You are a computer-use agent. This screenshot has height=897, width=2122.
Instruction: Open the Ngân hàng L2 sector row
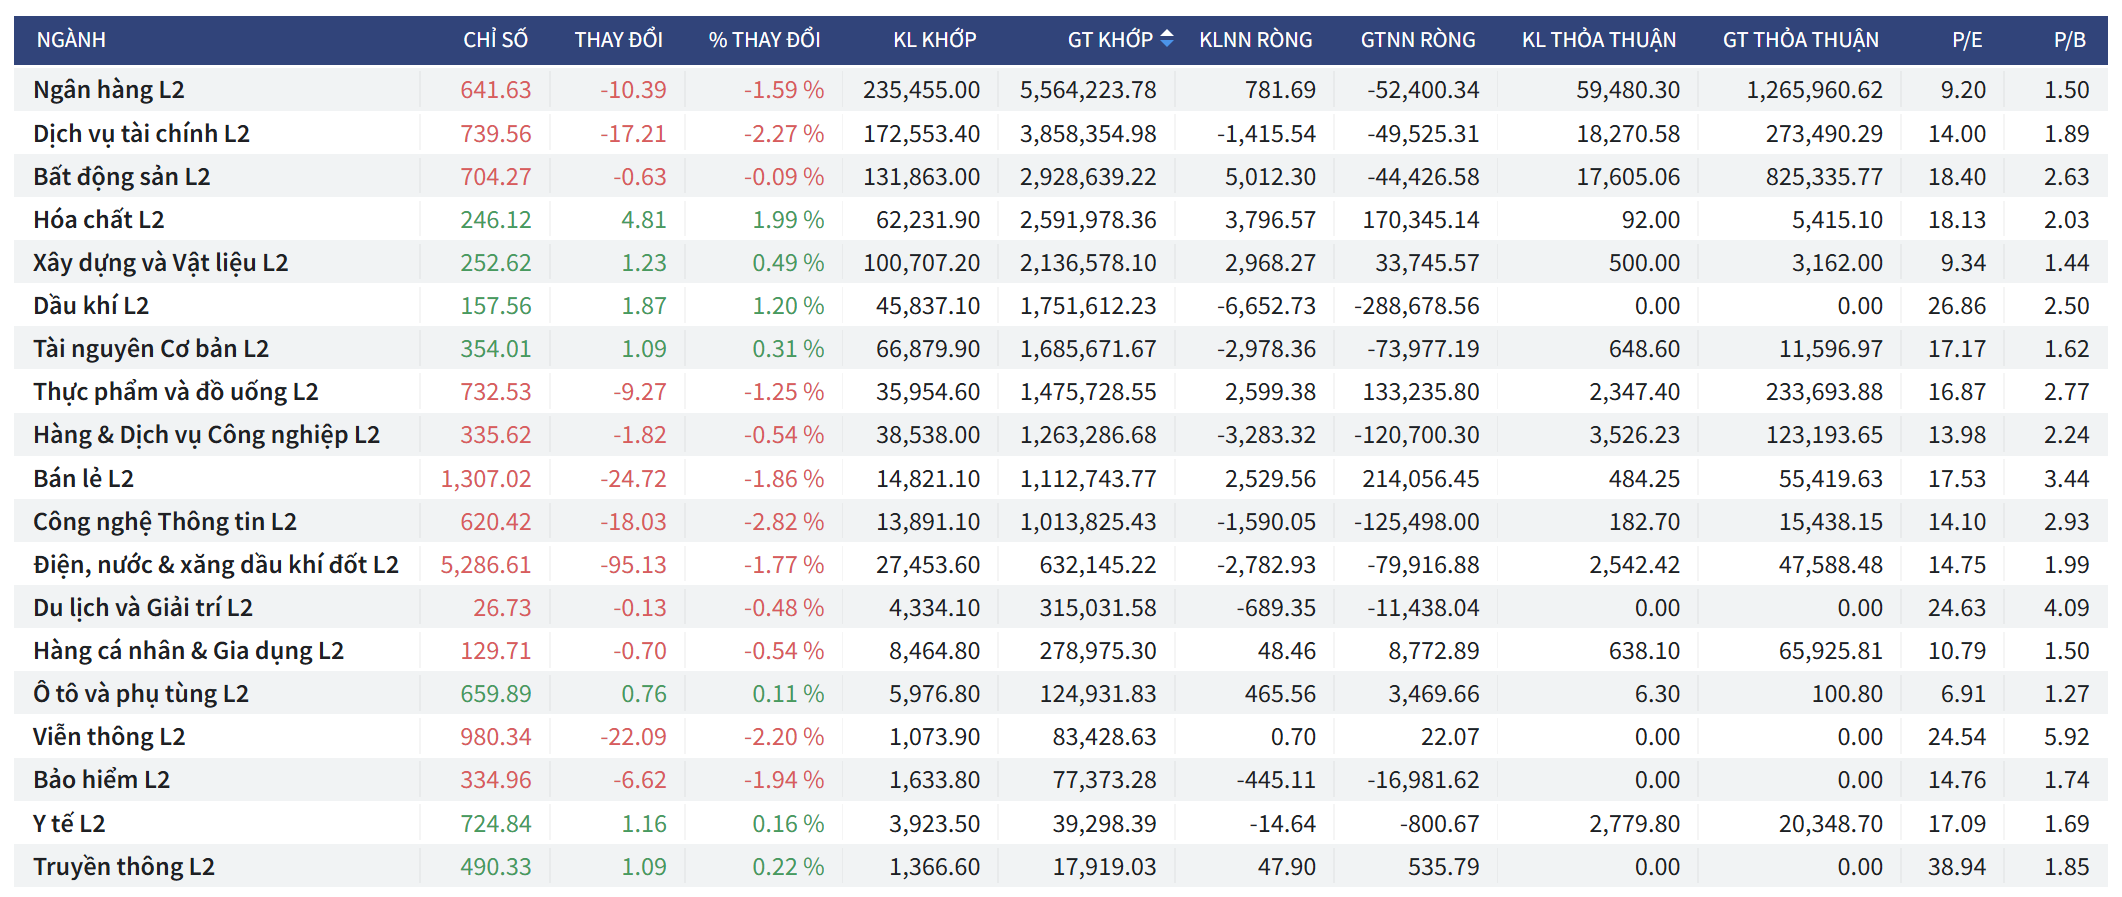tap(108, 90)
